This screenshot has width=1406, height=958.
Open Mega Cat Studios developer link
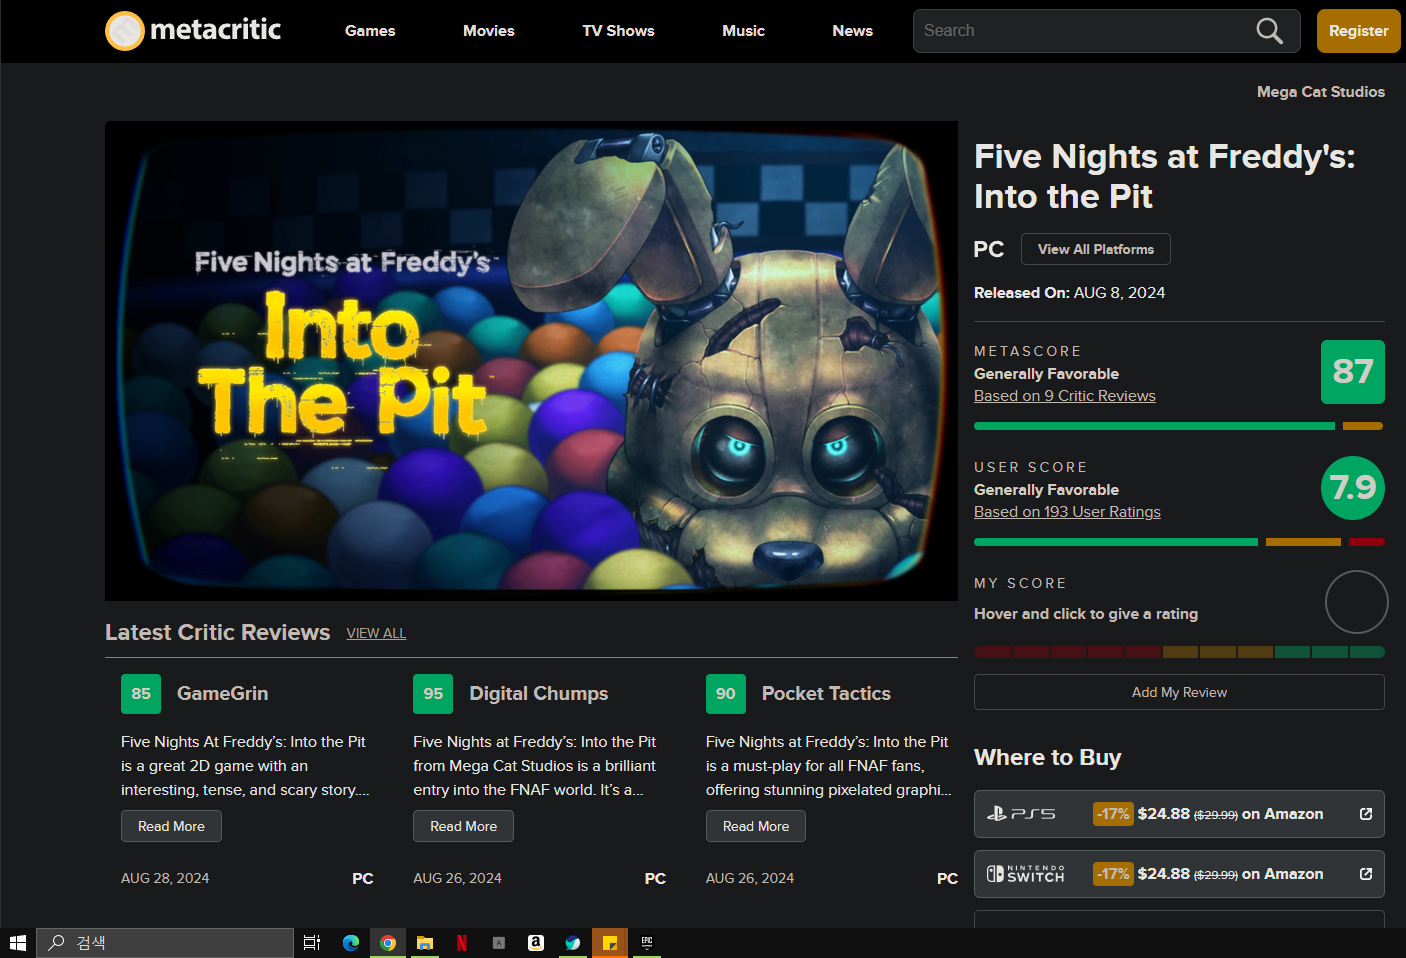[1321, 92]
